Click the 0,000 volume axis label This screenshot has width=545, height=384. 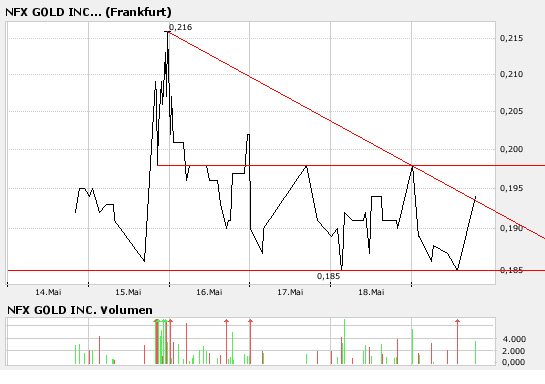(x=514, y=362)
